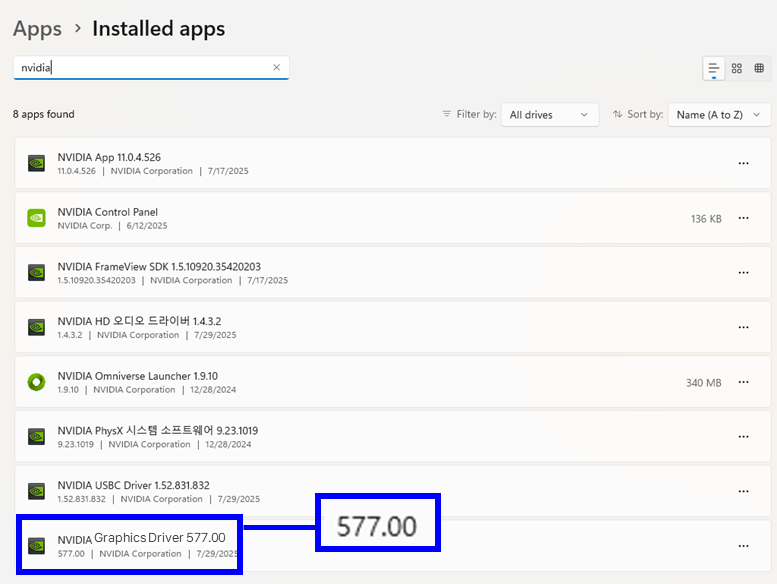Clear the nvidia search text with X
The height and width of the screenshot is (584, 777).
click(x=276, y=68)
